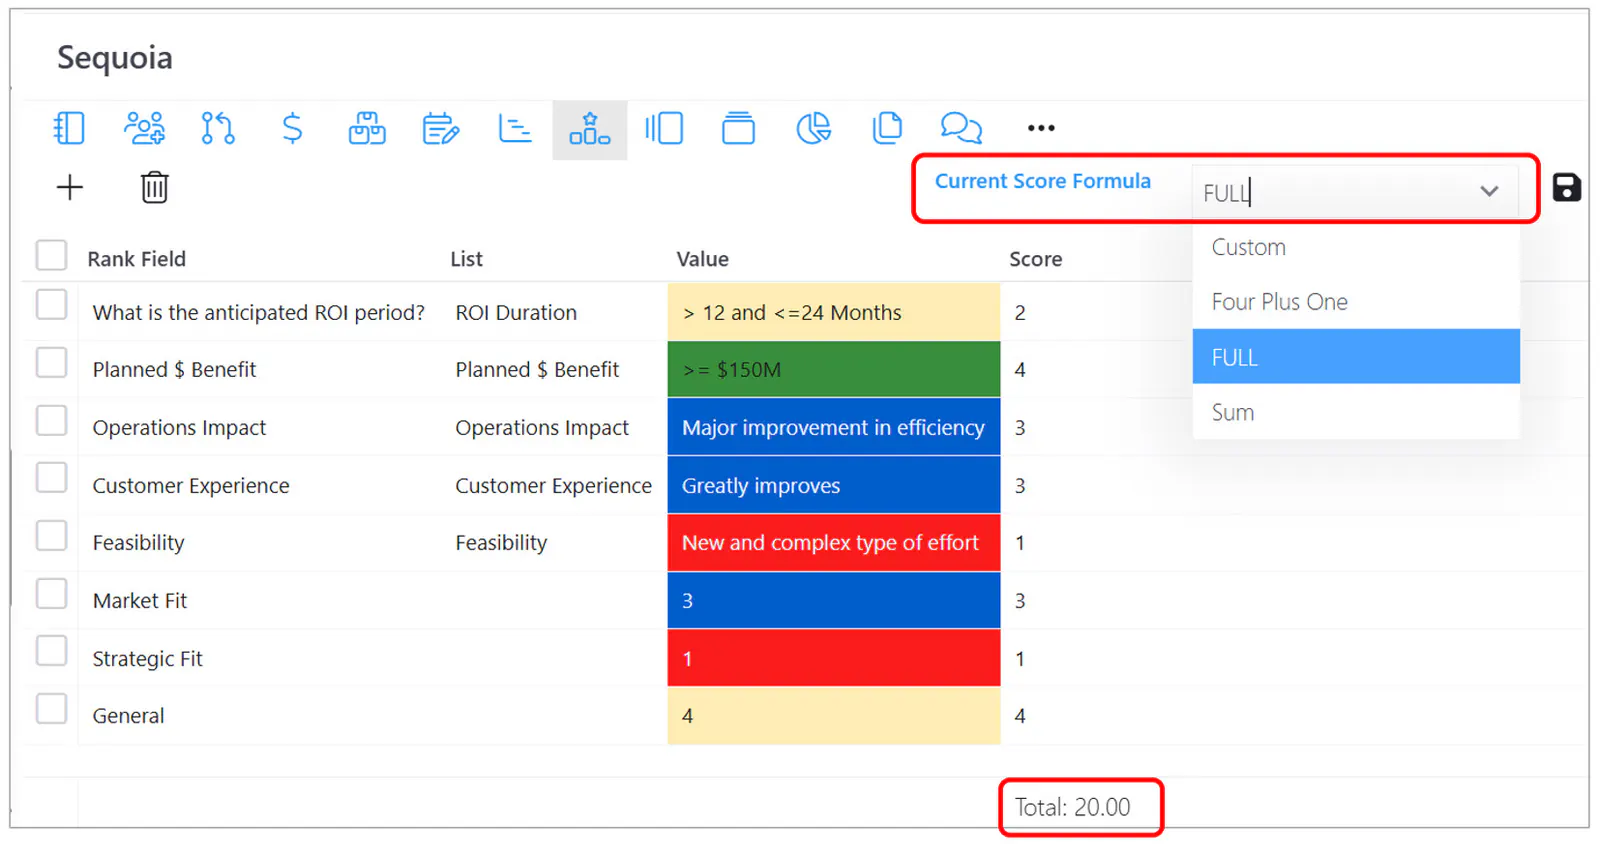1600x844 pixels.
Task: Click the workflow branch icon
Action: [218, 129]
